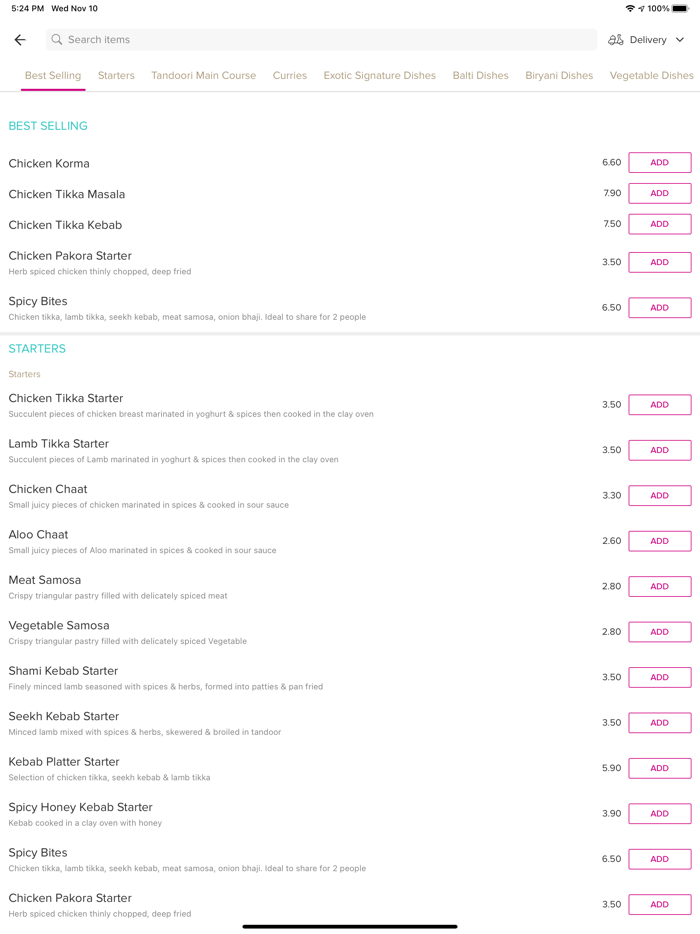
Task: Select the Curries tab
Action: coord(290,76)
